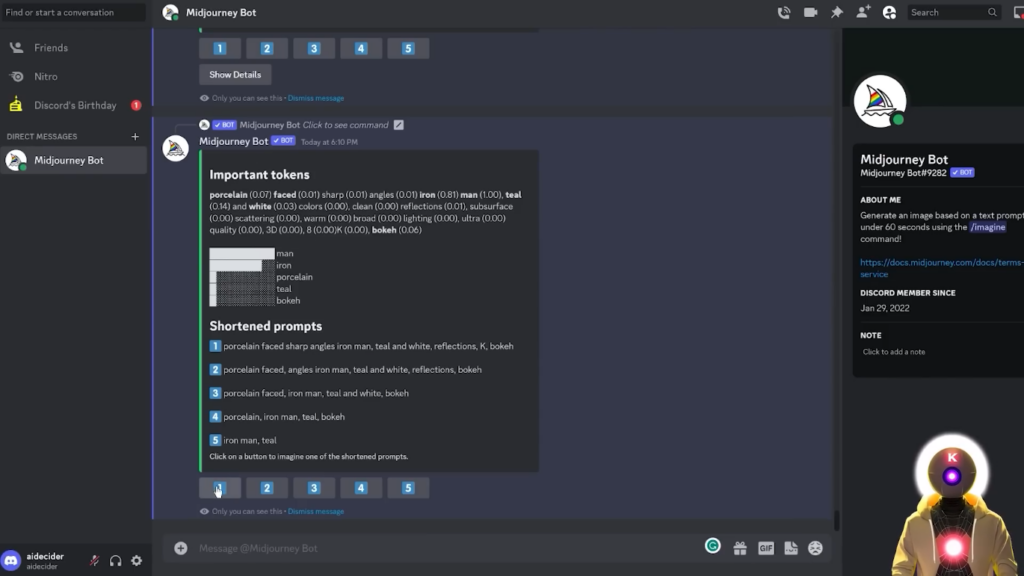Image resolution: width=1024 pixels, height=576 pixels.
Task: Click 'Important tokens' heading
Action: pyautogui.click(x=259, y=174)
